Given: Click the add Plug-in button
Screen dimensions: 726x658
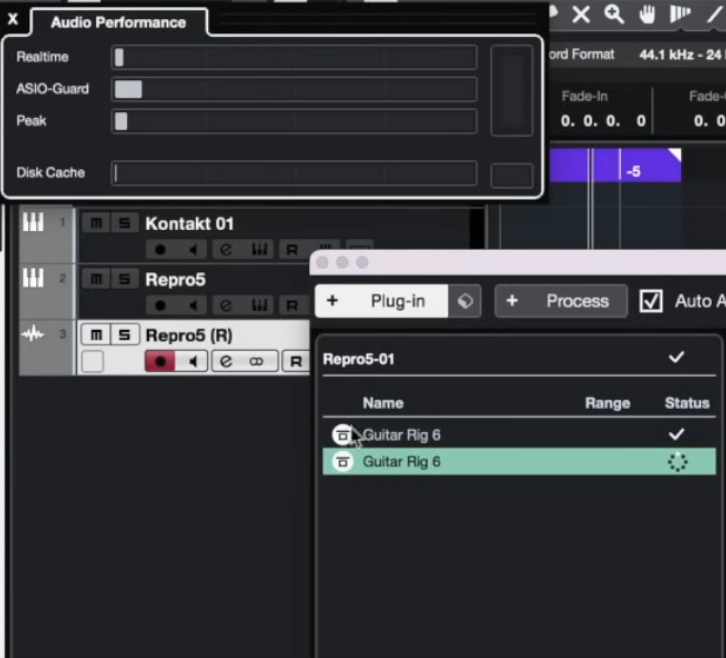Looking at the screenshot, I should click(x=382, y=301).
